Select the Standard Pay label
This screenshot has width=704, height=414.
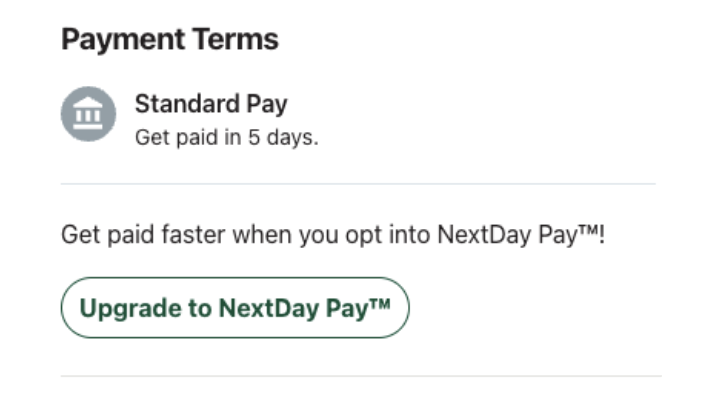pos(211,104)
